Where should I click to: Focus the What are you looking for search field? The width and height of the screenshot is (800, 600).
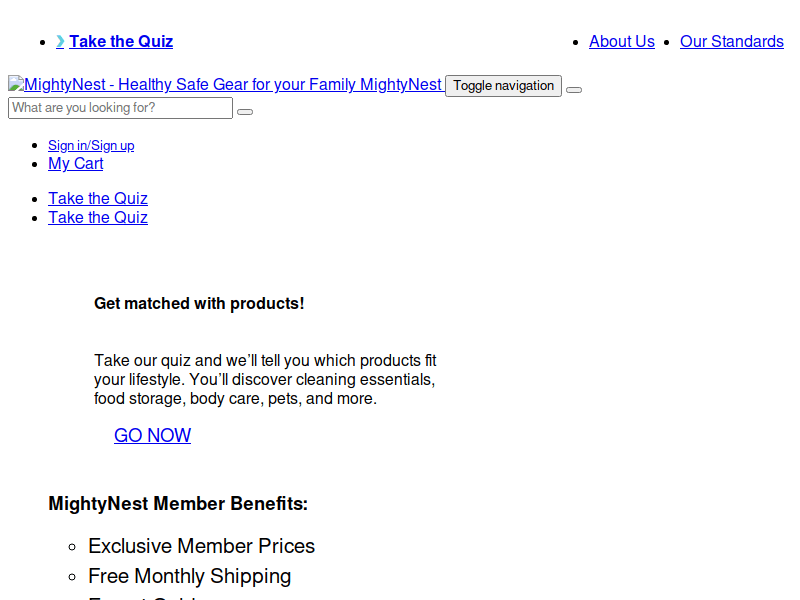[120, 108]
